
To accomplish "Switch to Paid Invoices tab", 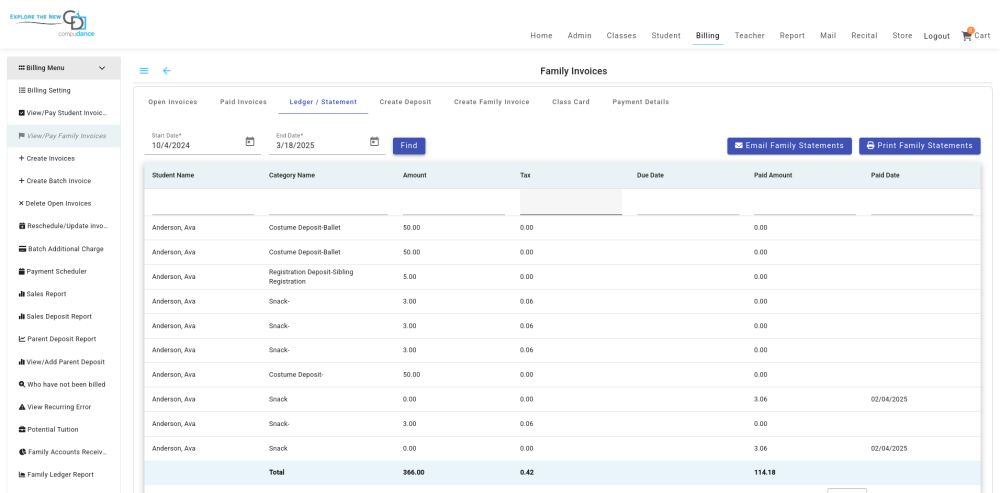I will [244, 102].
